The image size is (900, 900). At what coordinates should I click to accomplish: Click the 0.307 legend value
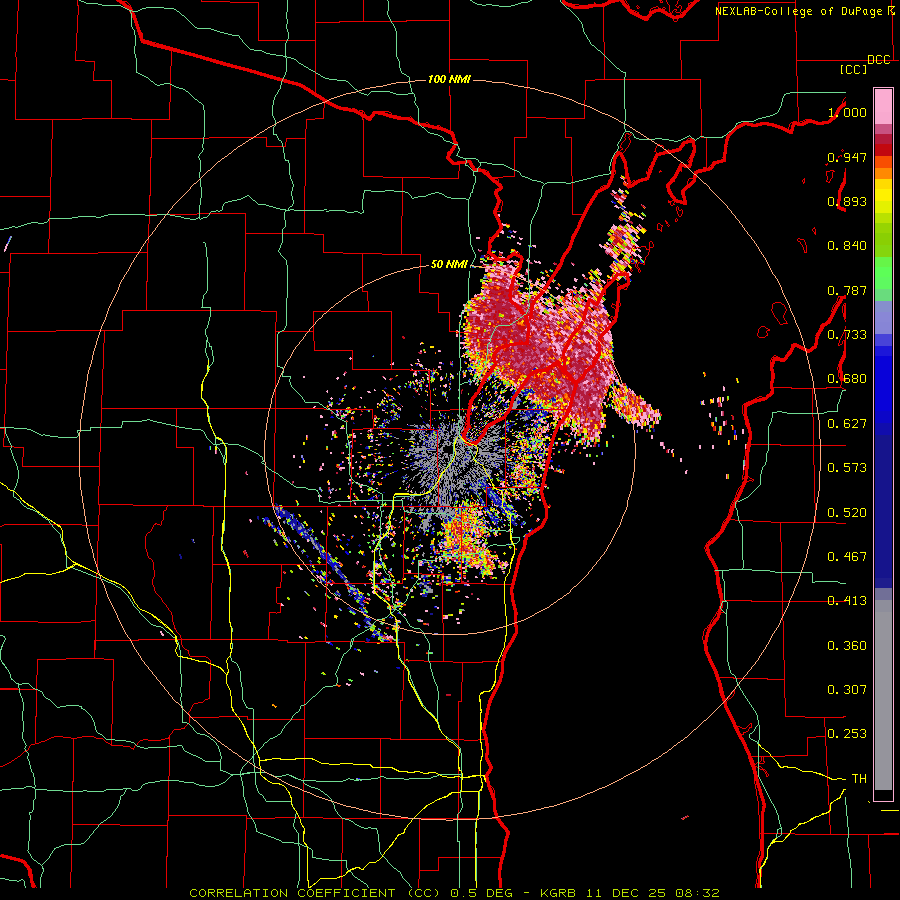click(x=847, y=690)
